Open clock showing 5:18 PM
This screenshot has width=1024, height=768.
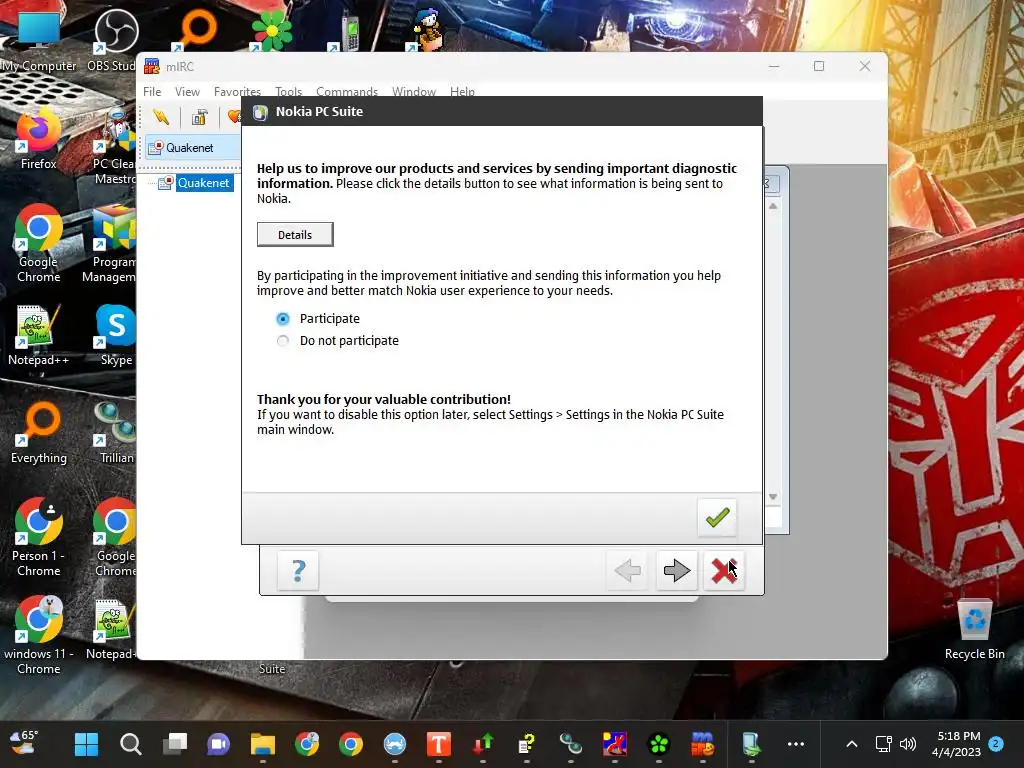point(957,744)
